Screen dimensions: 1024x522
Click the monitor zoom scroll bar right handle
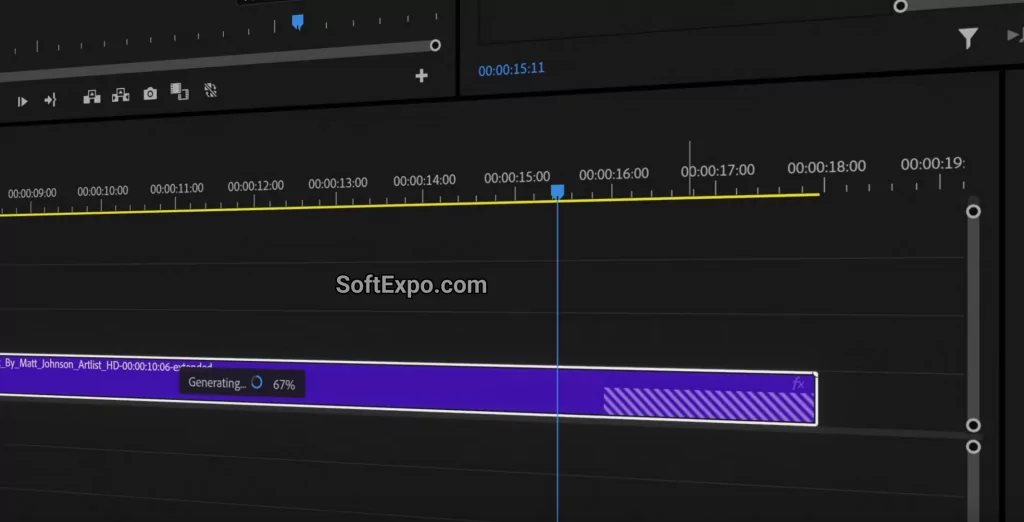point(435,45)
